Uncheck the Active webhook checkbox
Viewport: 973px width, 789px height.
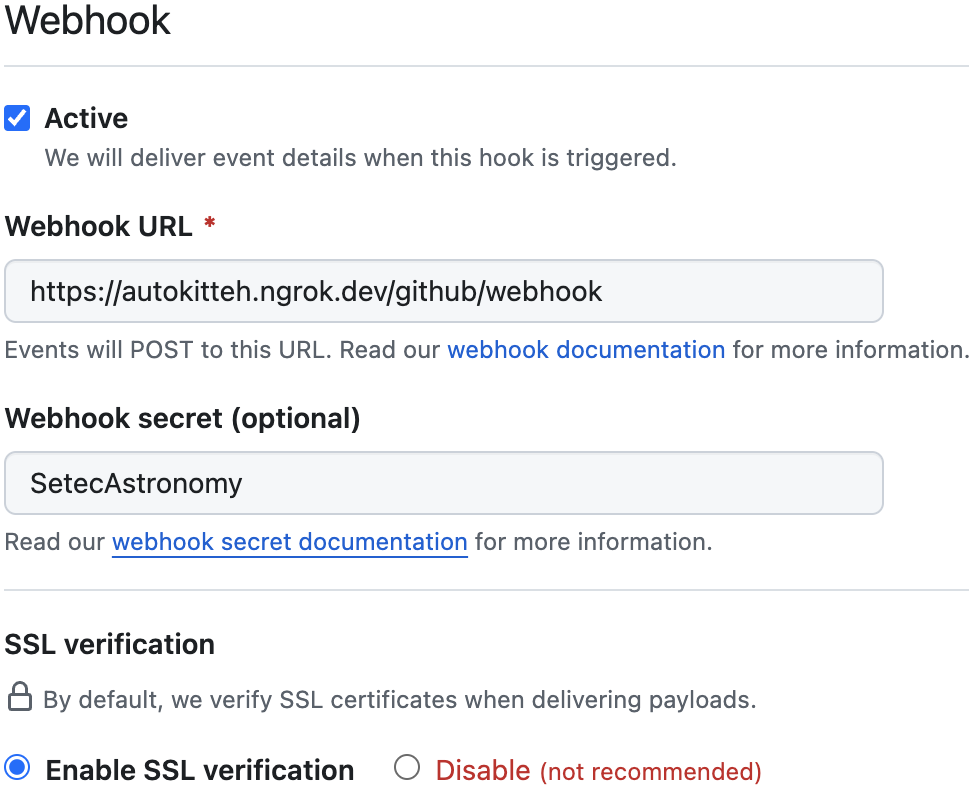tap(17, 118)
